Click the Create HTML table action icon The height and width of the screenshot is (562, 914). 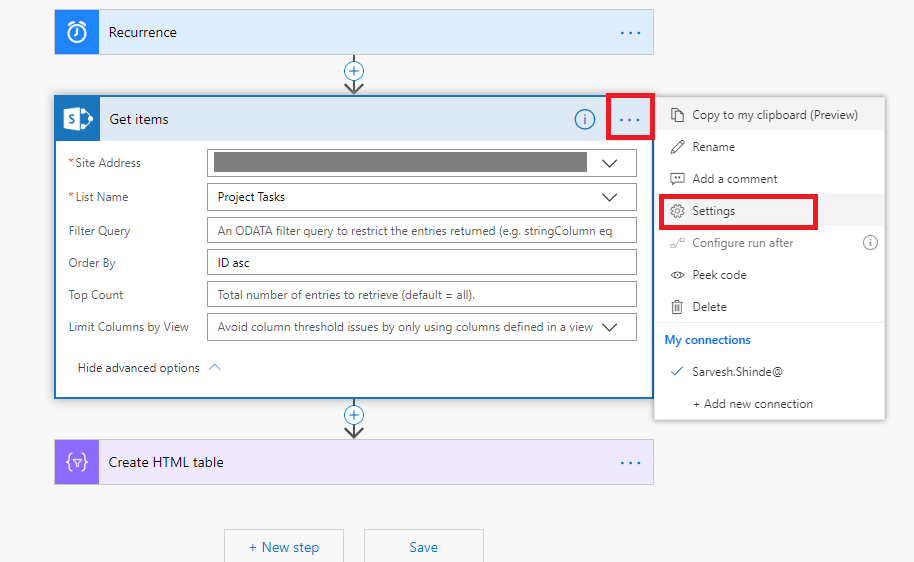pos(77,462)
